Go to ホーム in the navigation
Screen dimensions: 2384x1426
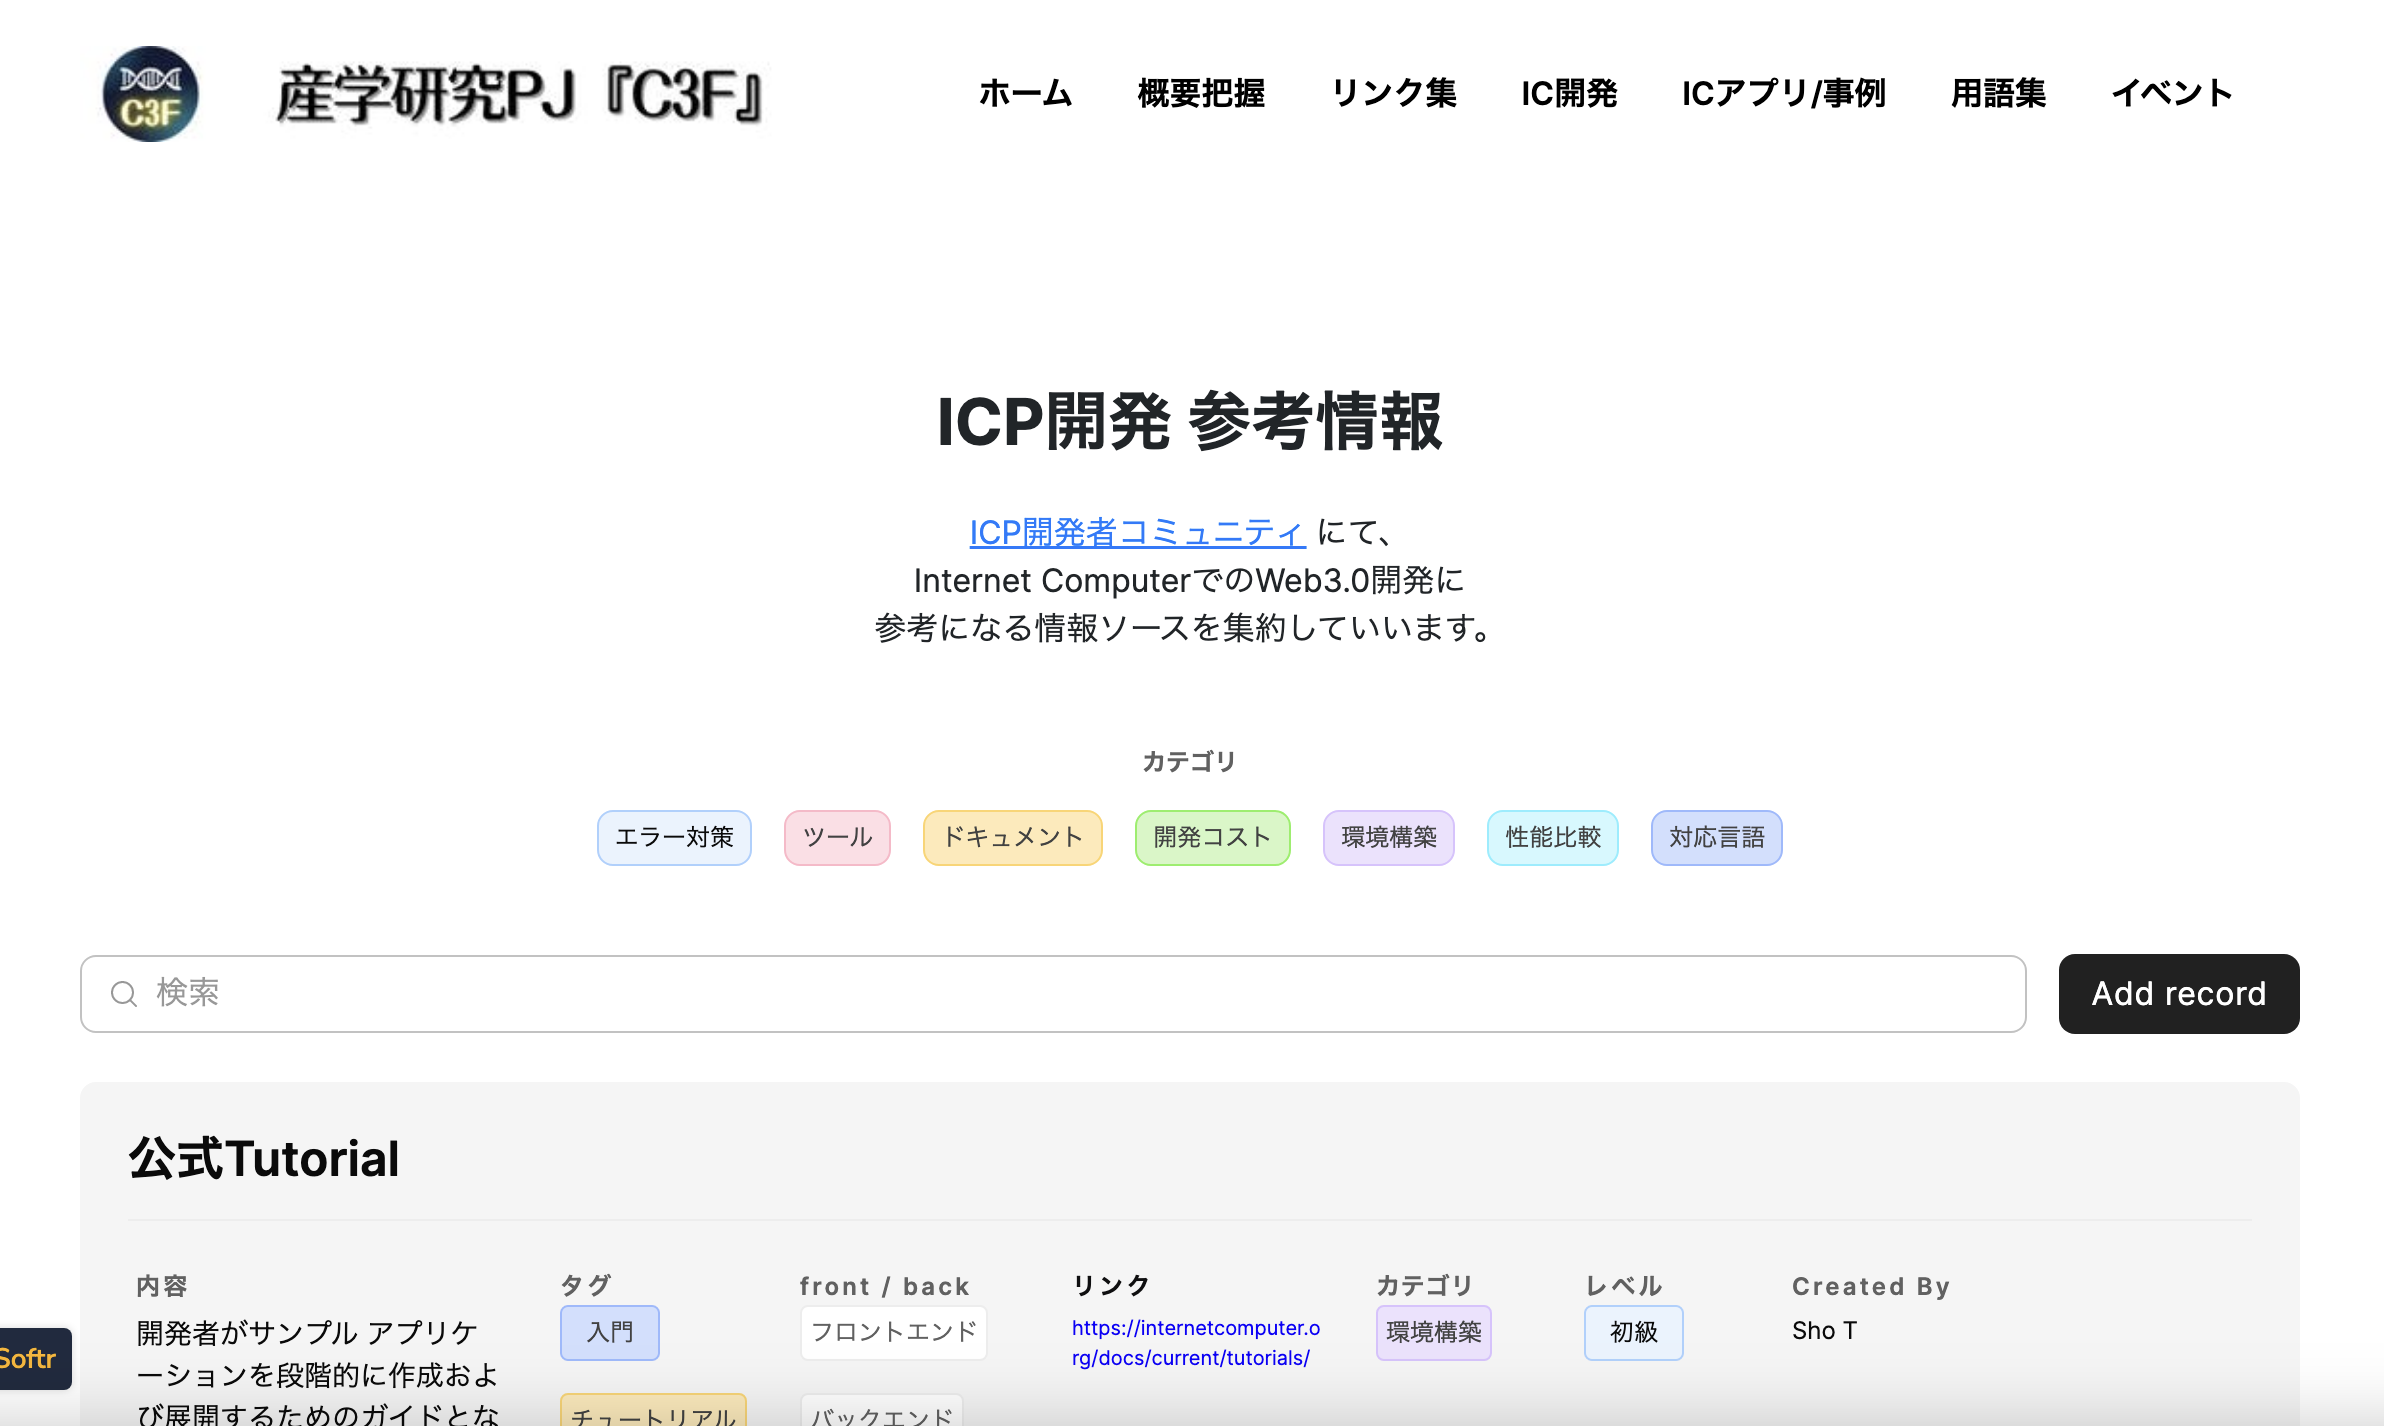pyautogui.click(x=1025, y=93)
